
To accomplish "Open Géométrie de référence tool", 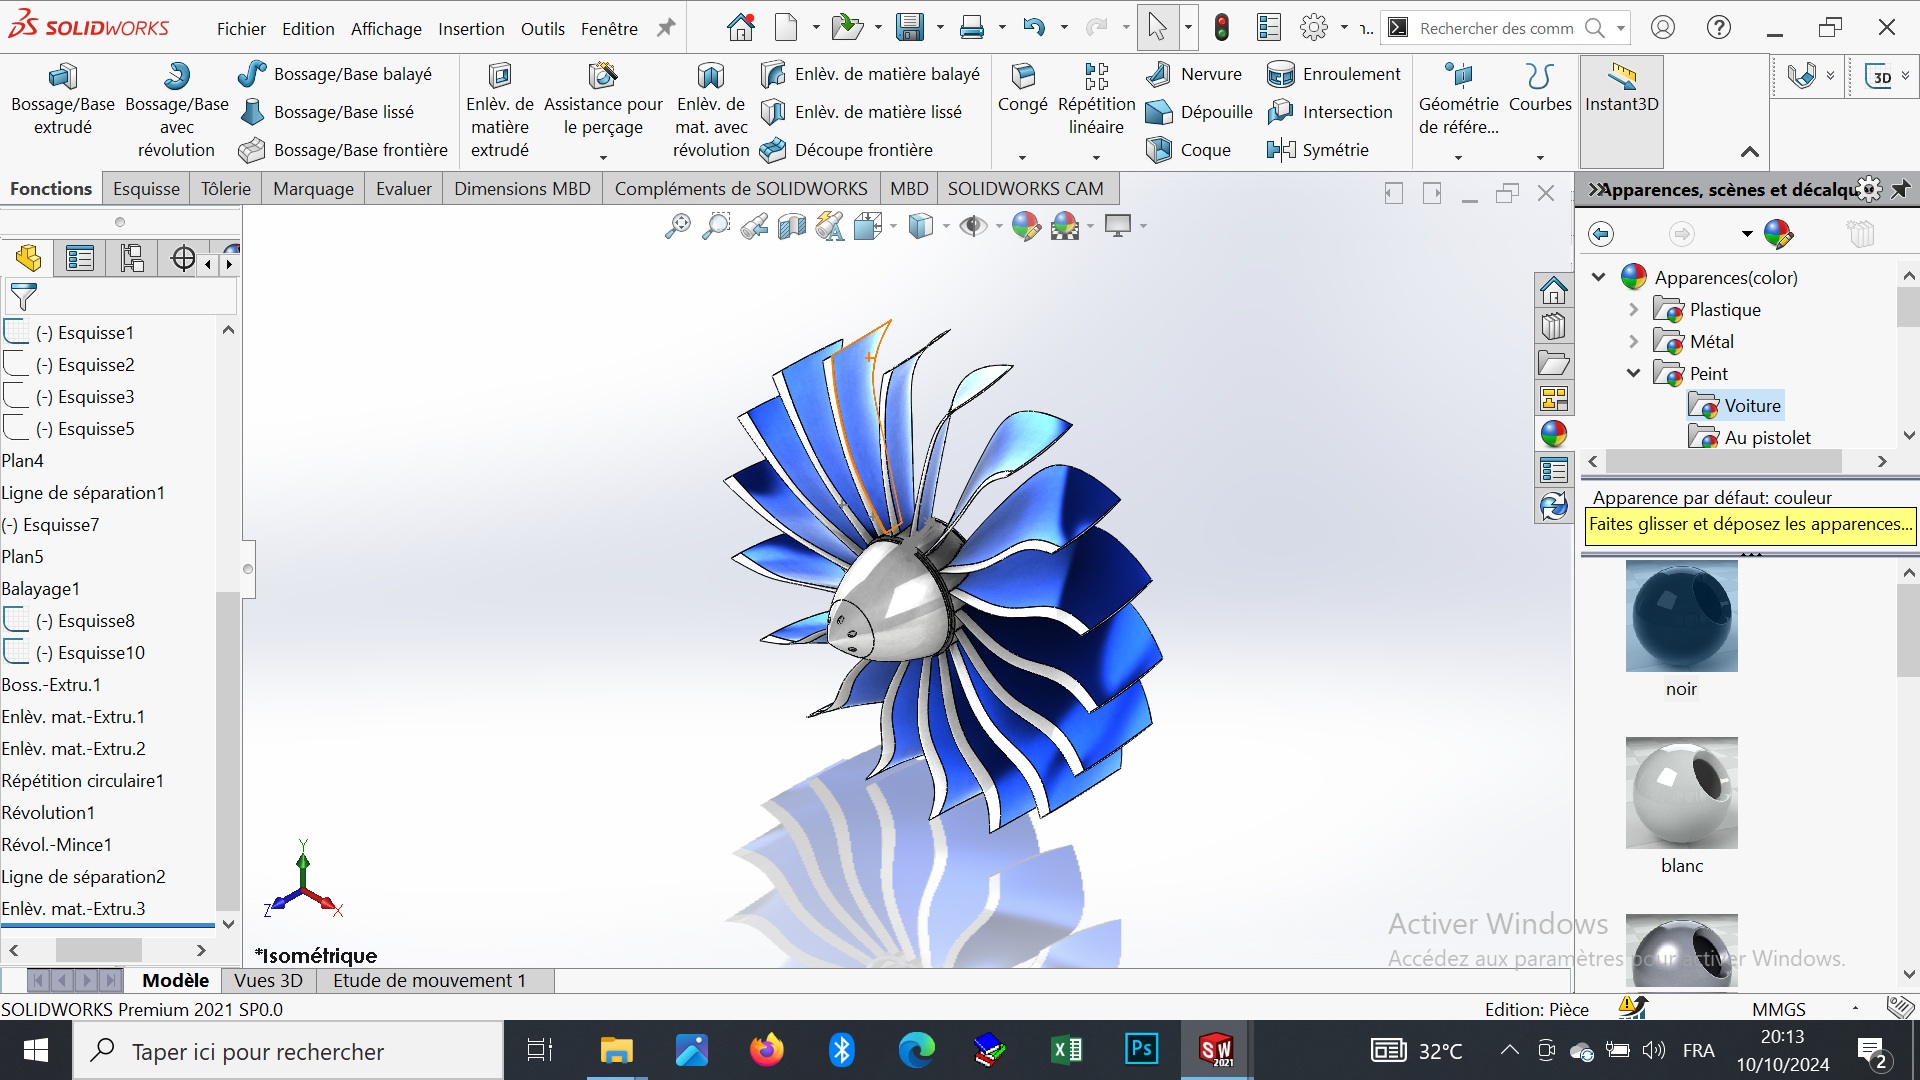I will click(1458, 100).
